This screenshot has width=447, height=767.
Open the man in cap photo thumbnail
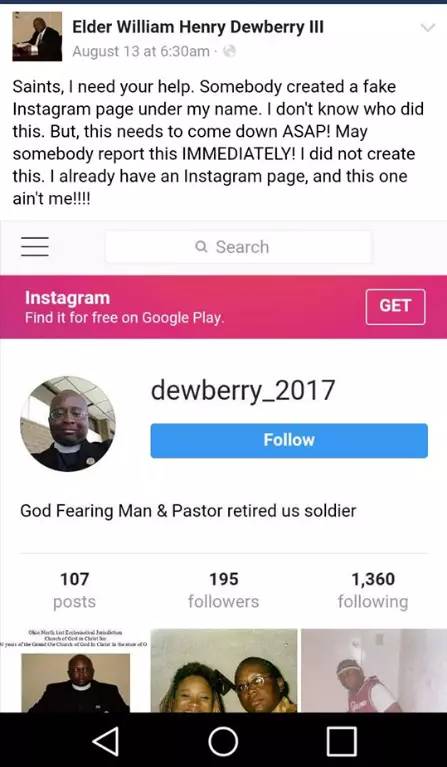click(x=374, y=671)
